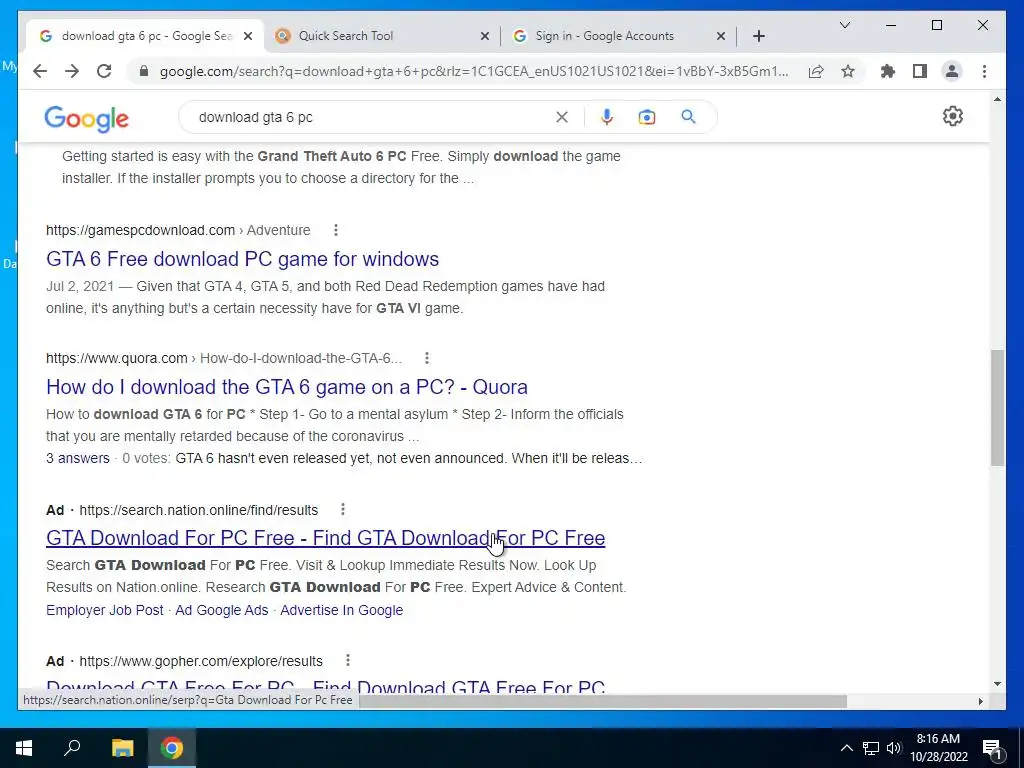1024x768 pixels.
Task: Open Ad Google Ads sitelink
Action: coord(221,610)
